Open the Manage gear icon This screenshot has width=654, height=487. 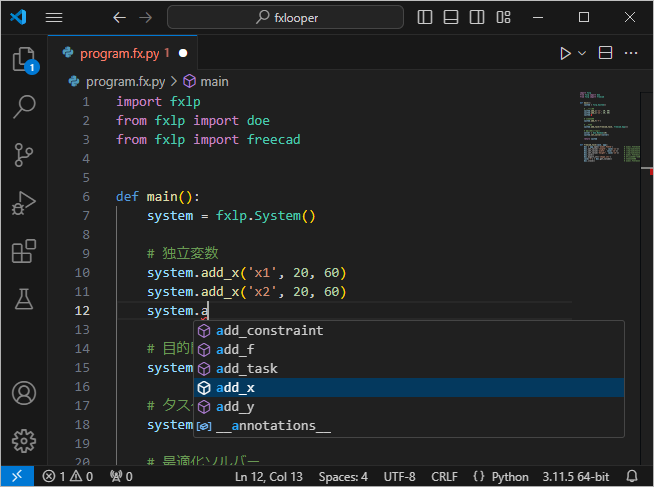[24, 440]
